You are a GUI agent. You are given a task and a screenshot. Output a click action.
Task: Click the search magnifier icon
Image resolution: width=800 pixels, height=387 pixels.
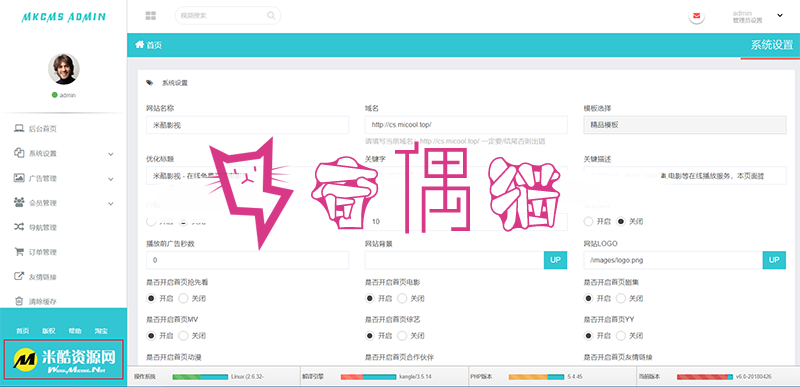[271, 16]
